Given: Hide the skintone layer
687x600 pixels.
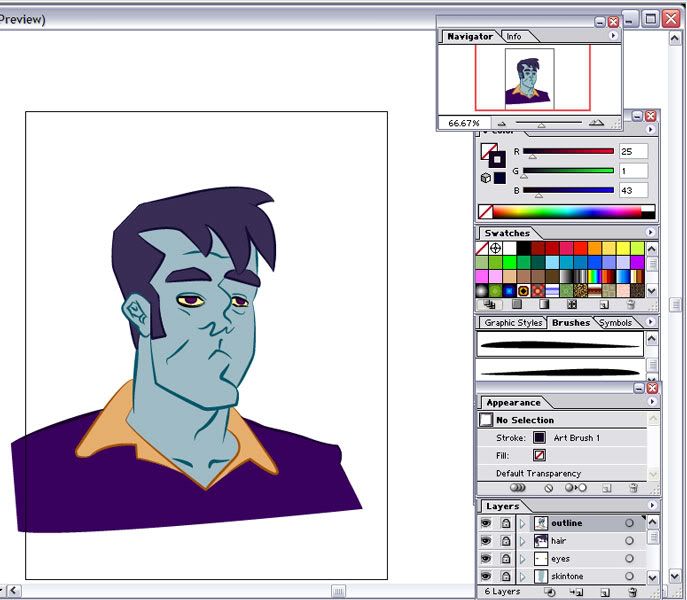Looking at the screenshot, I should pos(485,576).
